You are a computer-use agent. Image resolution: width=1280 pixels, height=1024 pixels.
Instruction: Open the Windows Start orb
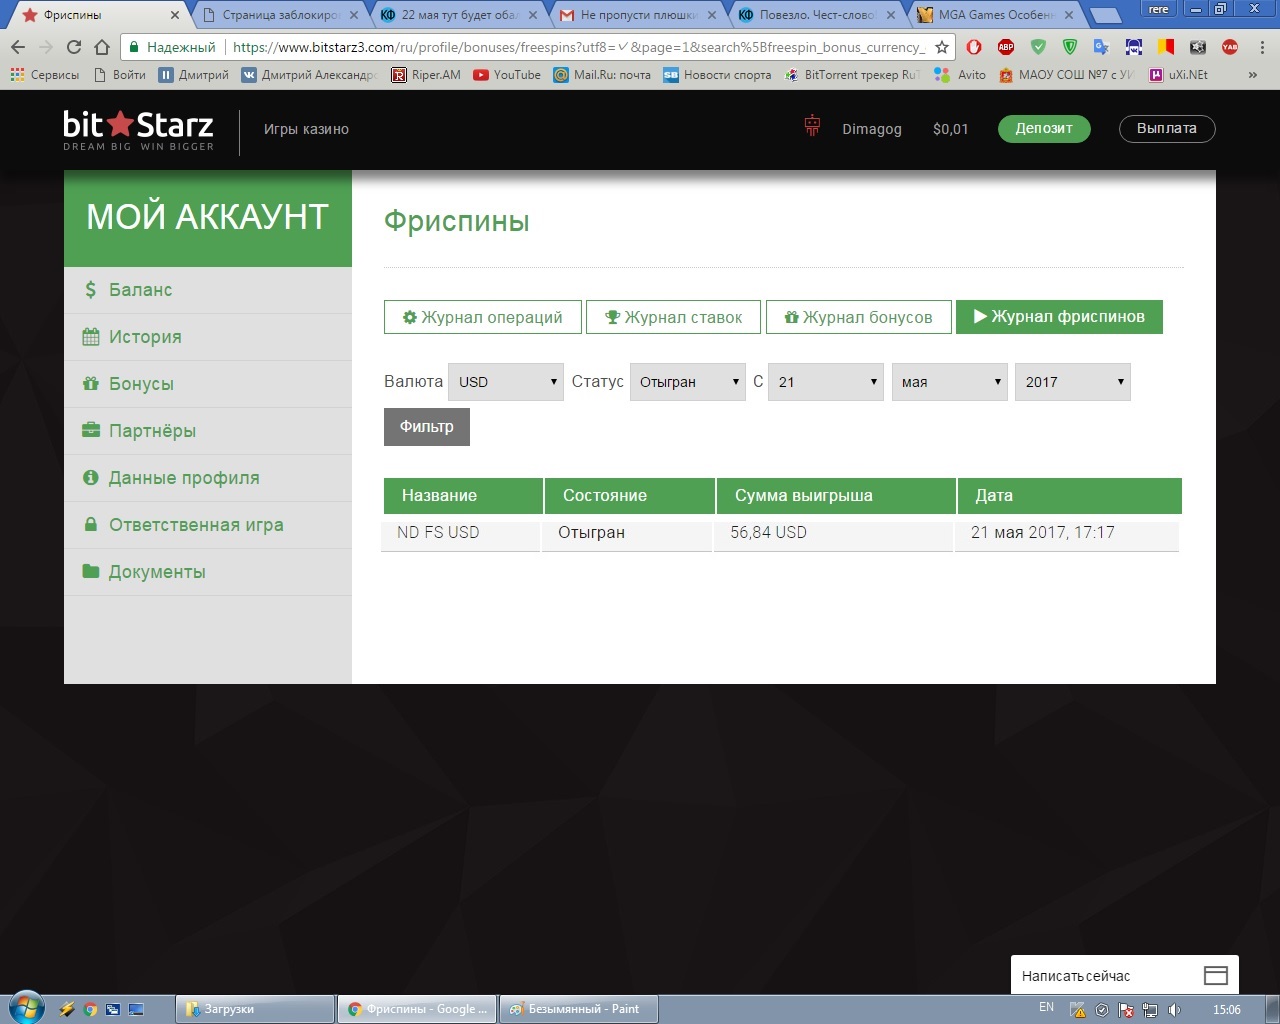coord(26,1008)
